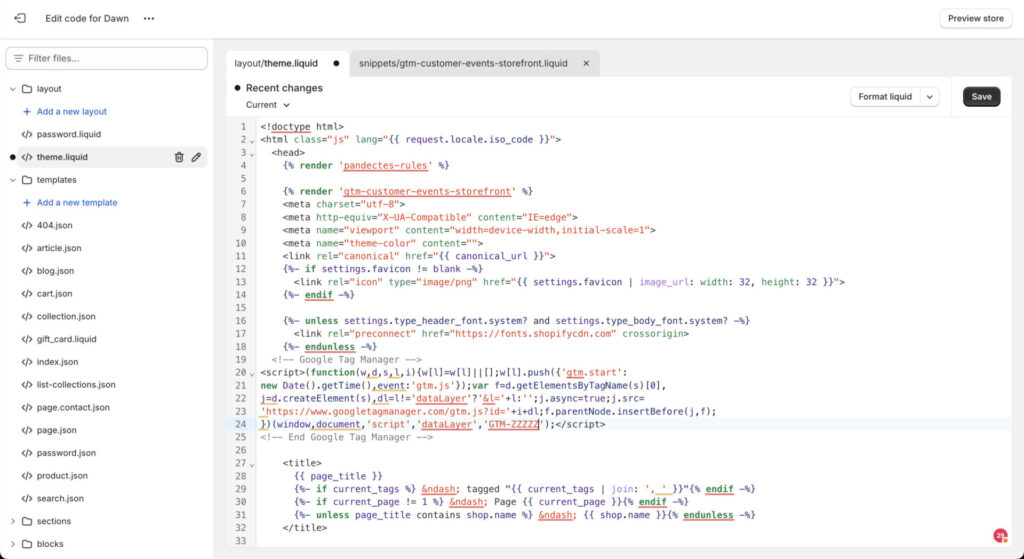
Task: Switch to the gtm-customer-events-storefront.liquid tab
Action: 463,63
